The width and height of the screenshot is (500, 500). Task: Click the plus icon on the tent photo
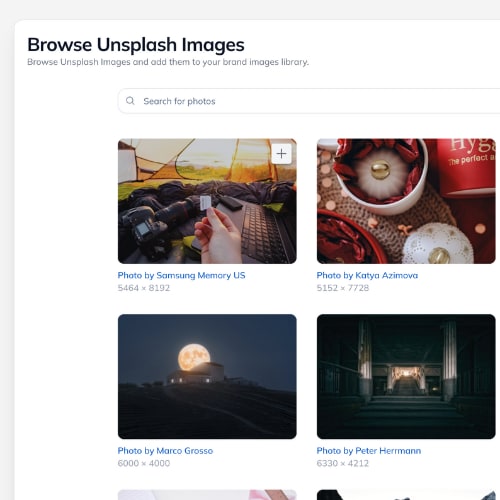pyautogui.click(x=282, y=154)
